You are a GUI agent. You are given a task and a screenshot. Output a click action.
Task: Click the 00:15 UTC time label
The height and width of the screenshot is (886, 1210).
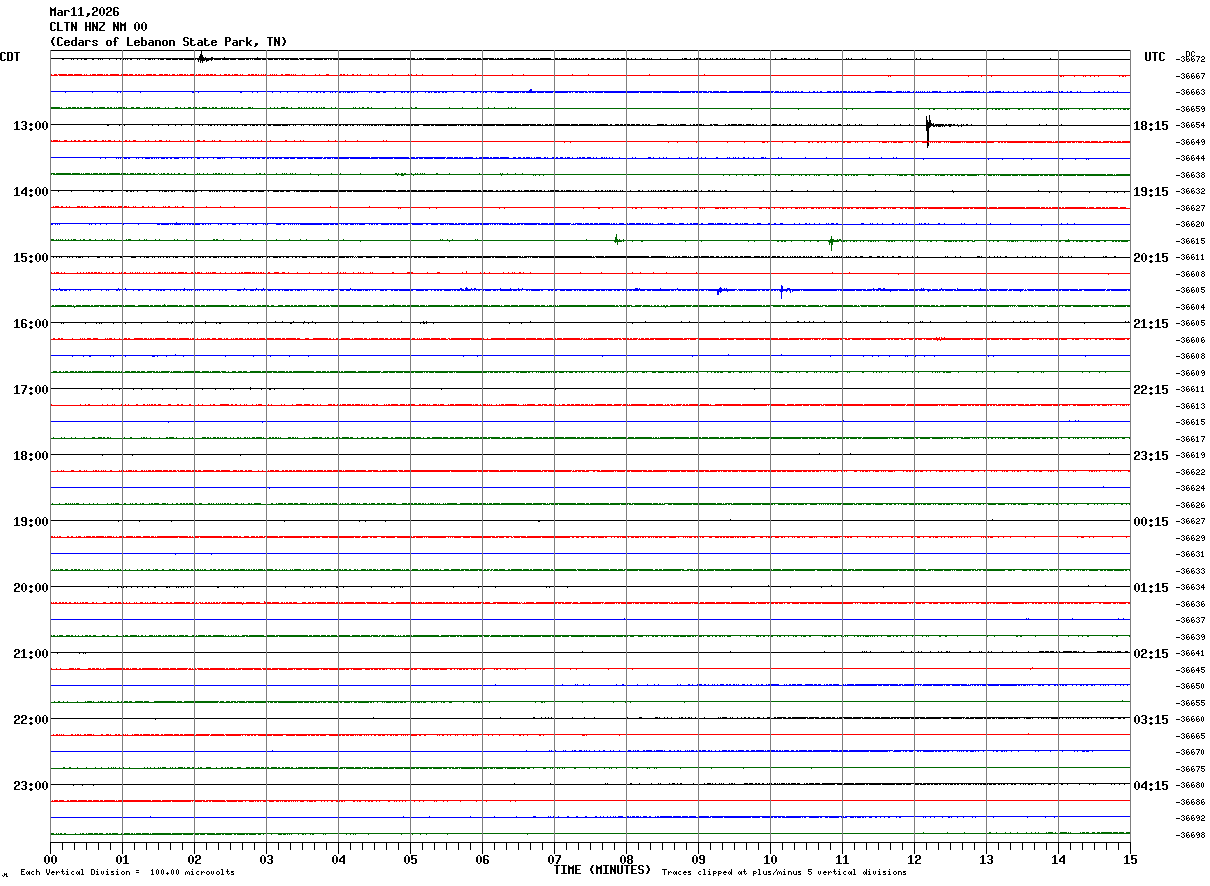(1151, 522)
